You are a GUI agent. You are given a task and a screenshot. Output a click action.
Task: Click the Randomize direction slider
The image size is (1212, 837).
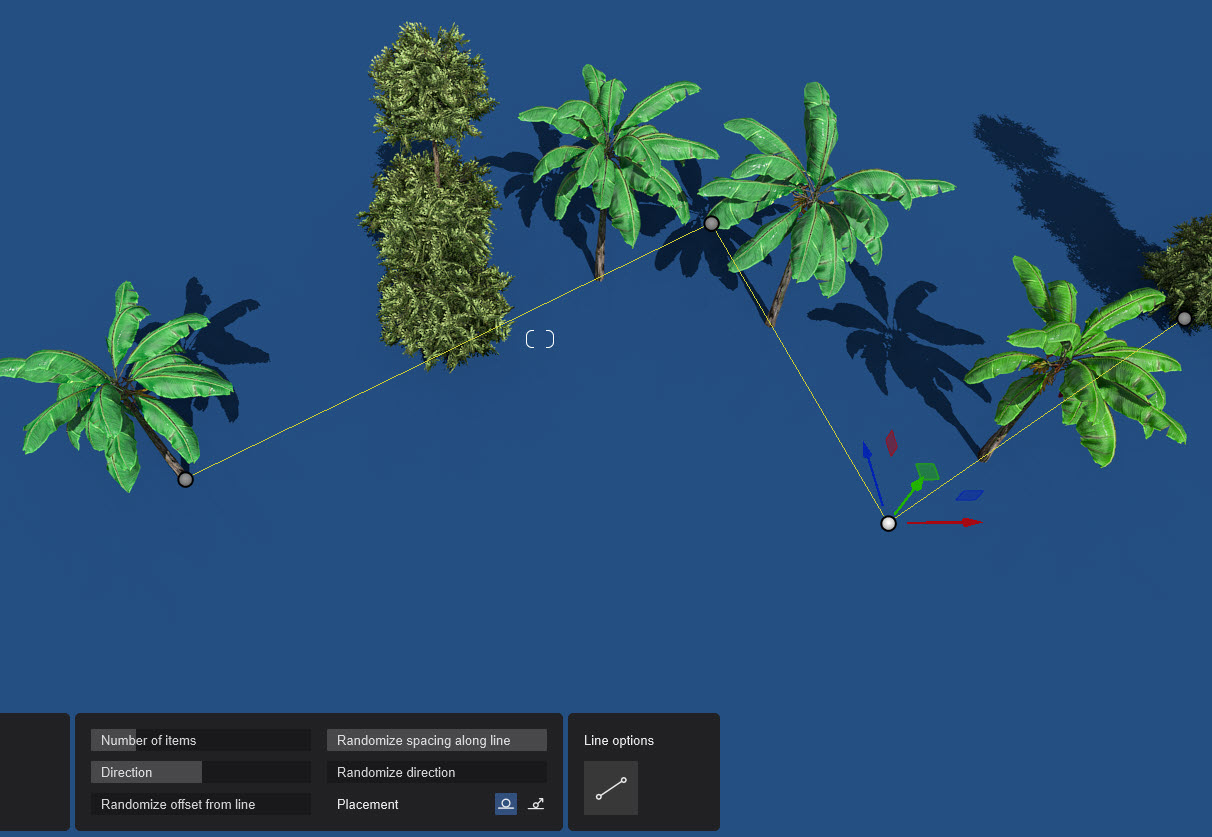[436, 773]
